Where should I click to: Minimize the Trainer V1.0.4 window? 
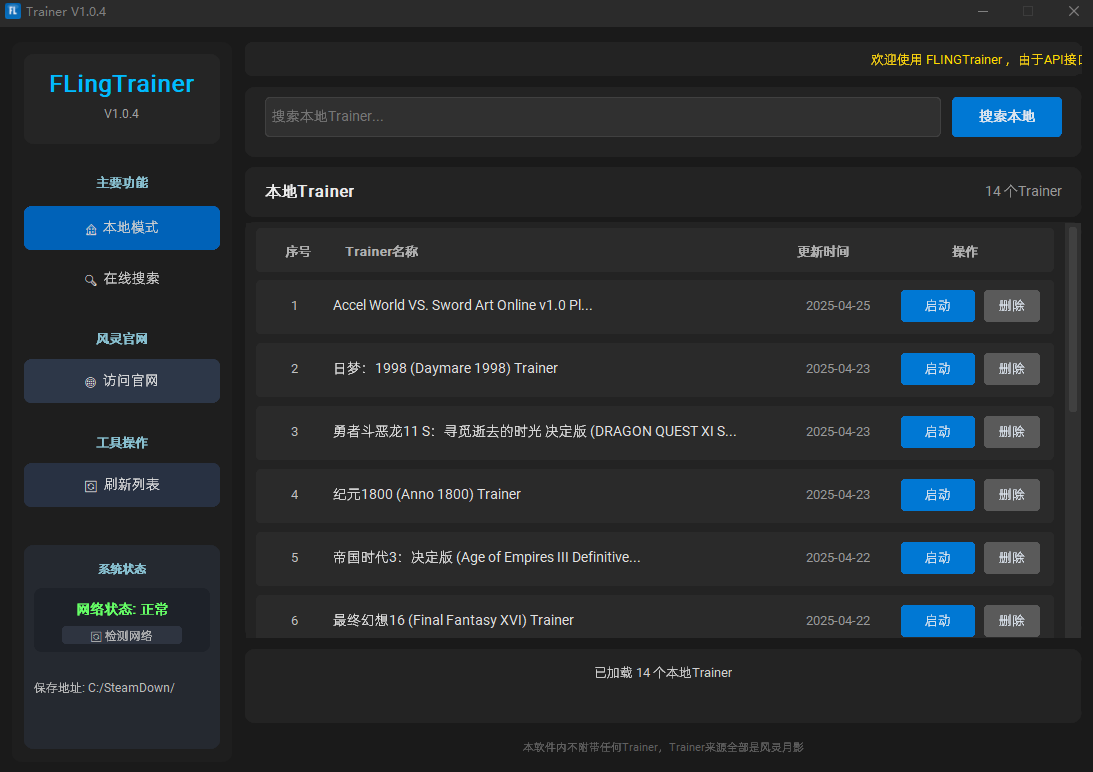(x=983, y=11)
